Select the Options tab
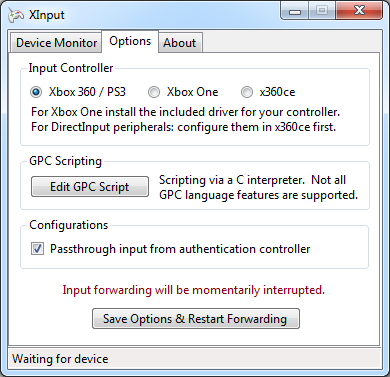The width and height of the screenshot is (390, 377). tap(130, 41)
